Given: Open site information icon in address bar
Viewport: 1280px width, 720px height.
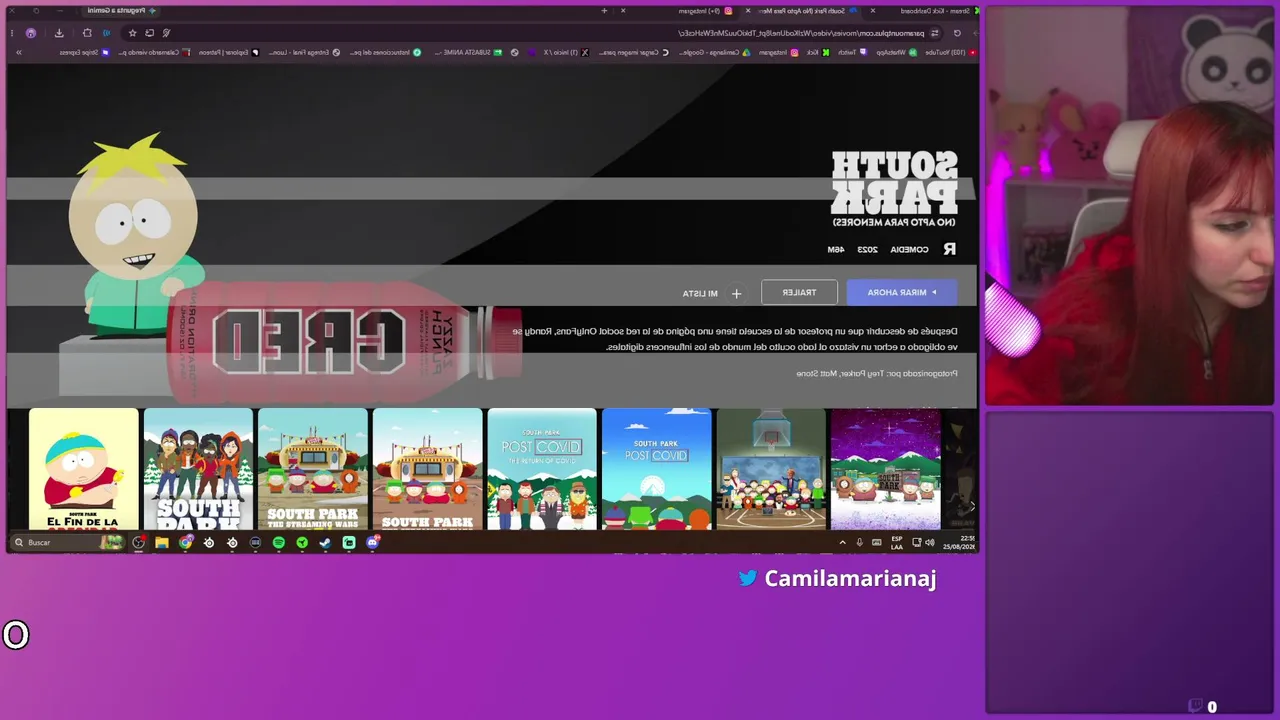Looking at the screenshot, I should (x=934, y=33).
